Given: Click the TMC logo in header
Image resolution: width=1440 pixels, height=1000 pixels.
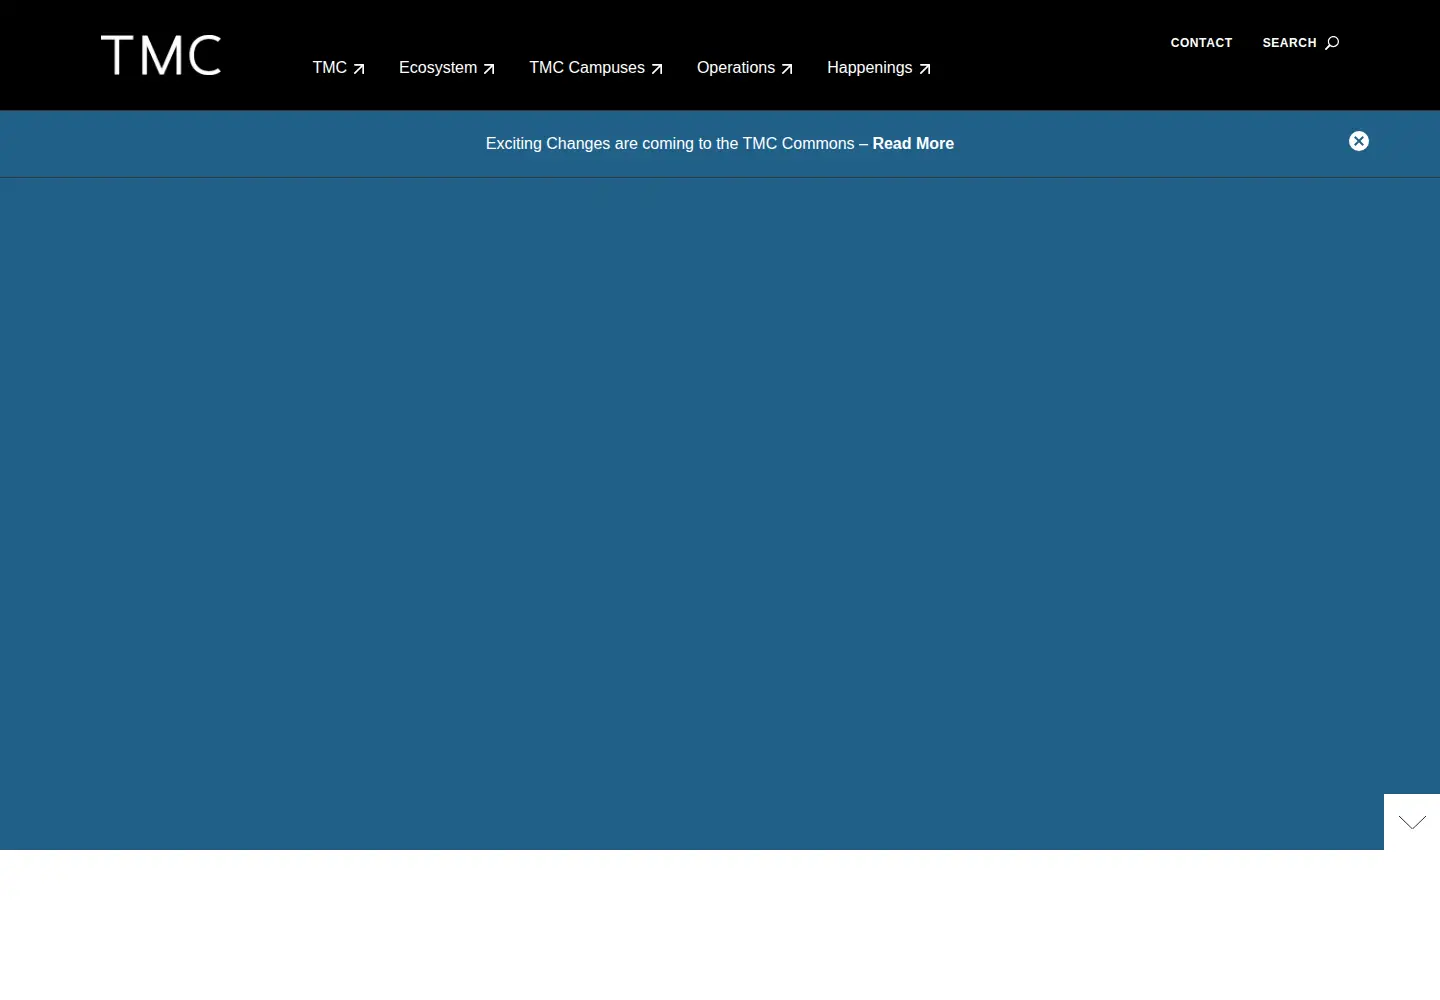Looking at the screenshot, I should pos(161,56).
